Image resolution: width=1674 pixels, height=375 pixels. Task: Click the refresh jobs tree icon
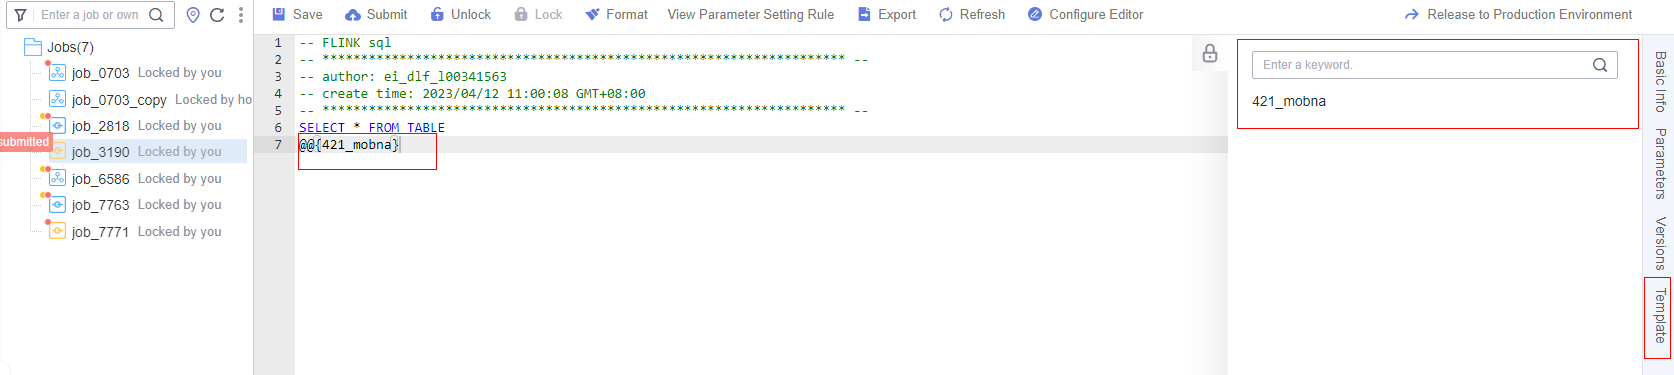click(217, 15)
